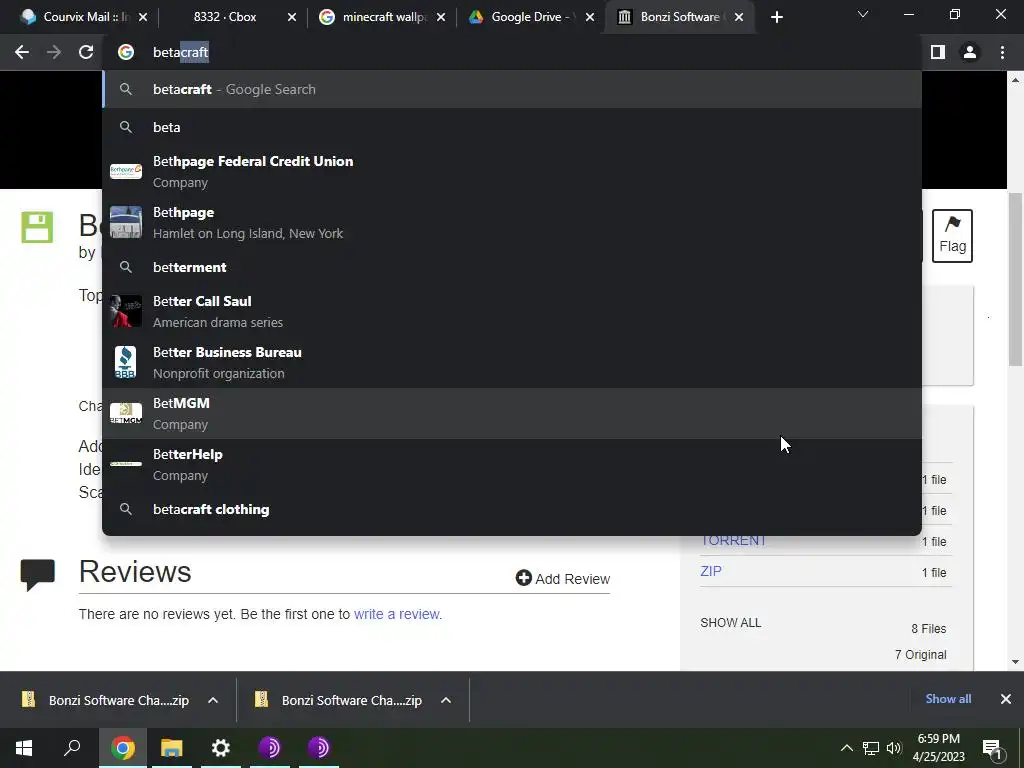Close the downloads bar
The height and width of the screenshot is (768, 1024).
pyautogui.click(x=1006, y=699)
